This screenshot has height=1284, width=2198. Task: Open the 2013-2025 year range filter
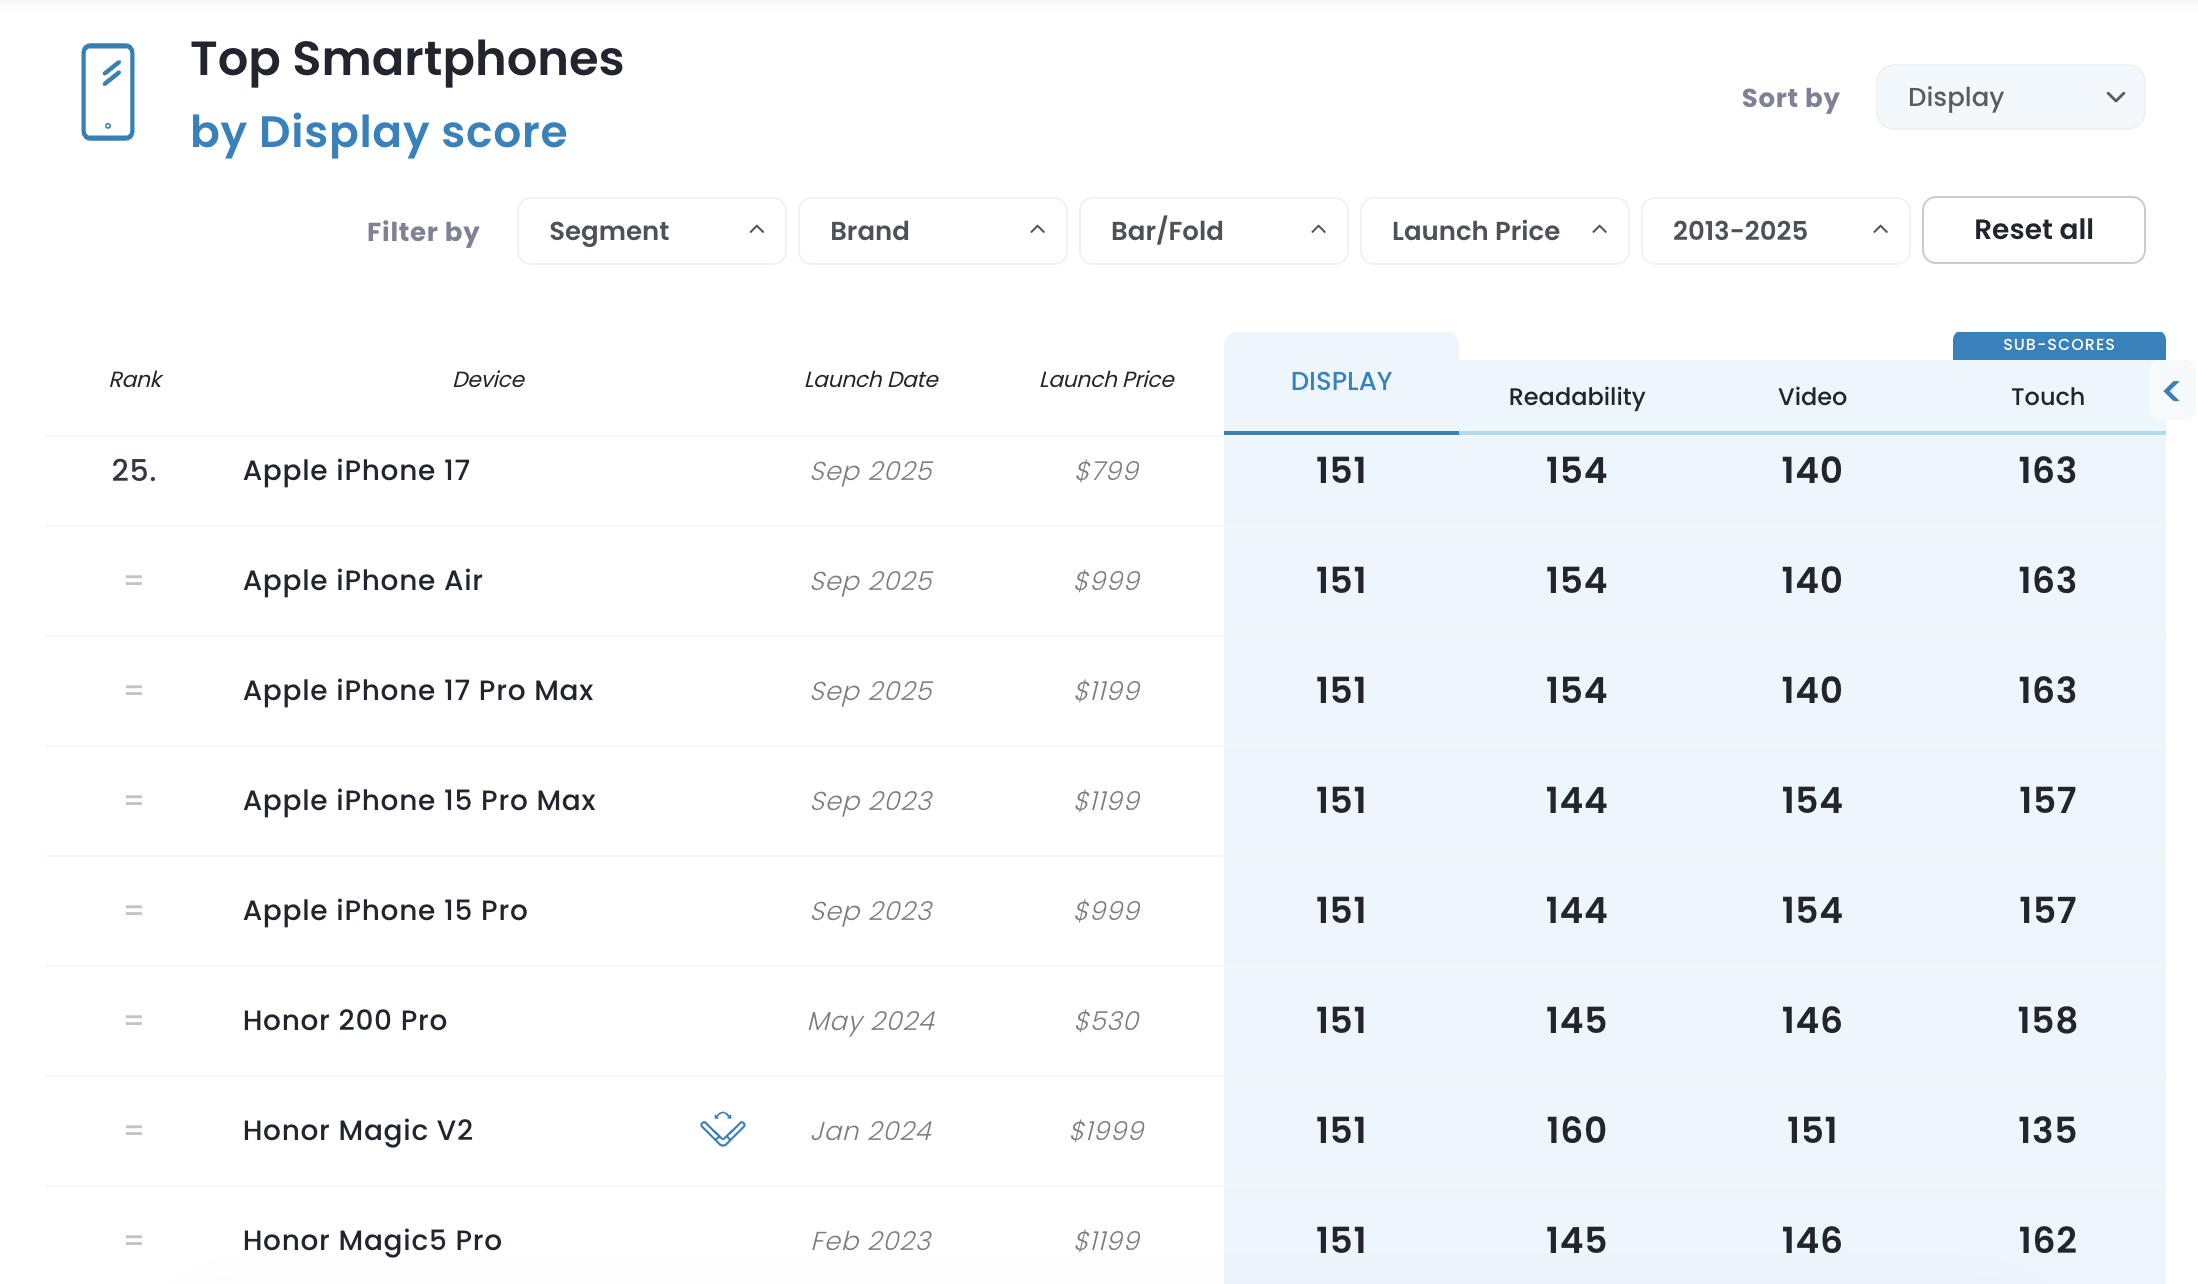(1776, 231)
